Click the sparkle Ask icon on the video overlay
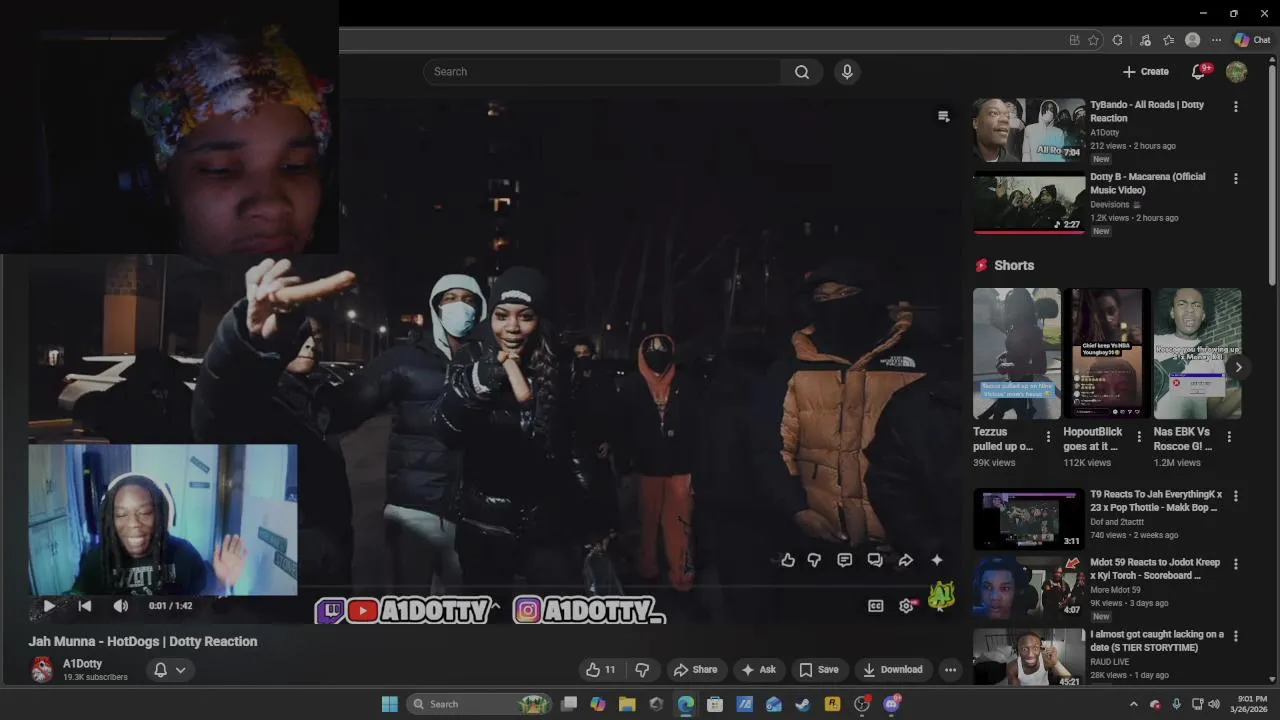 937,560
